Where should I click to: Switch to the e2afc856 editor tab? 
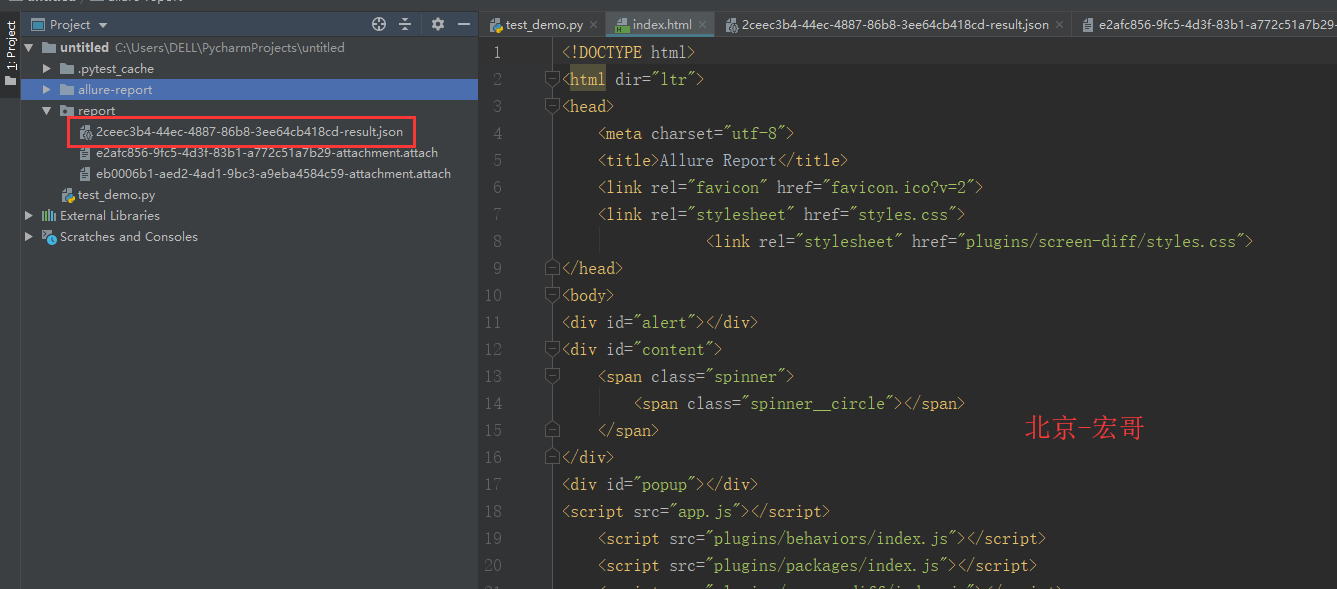(1207, 25)
